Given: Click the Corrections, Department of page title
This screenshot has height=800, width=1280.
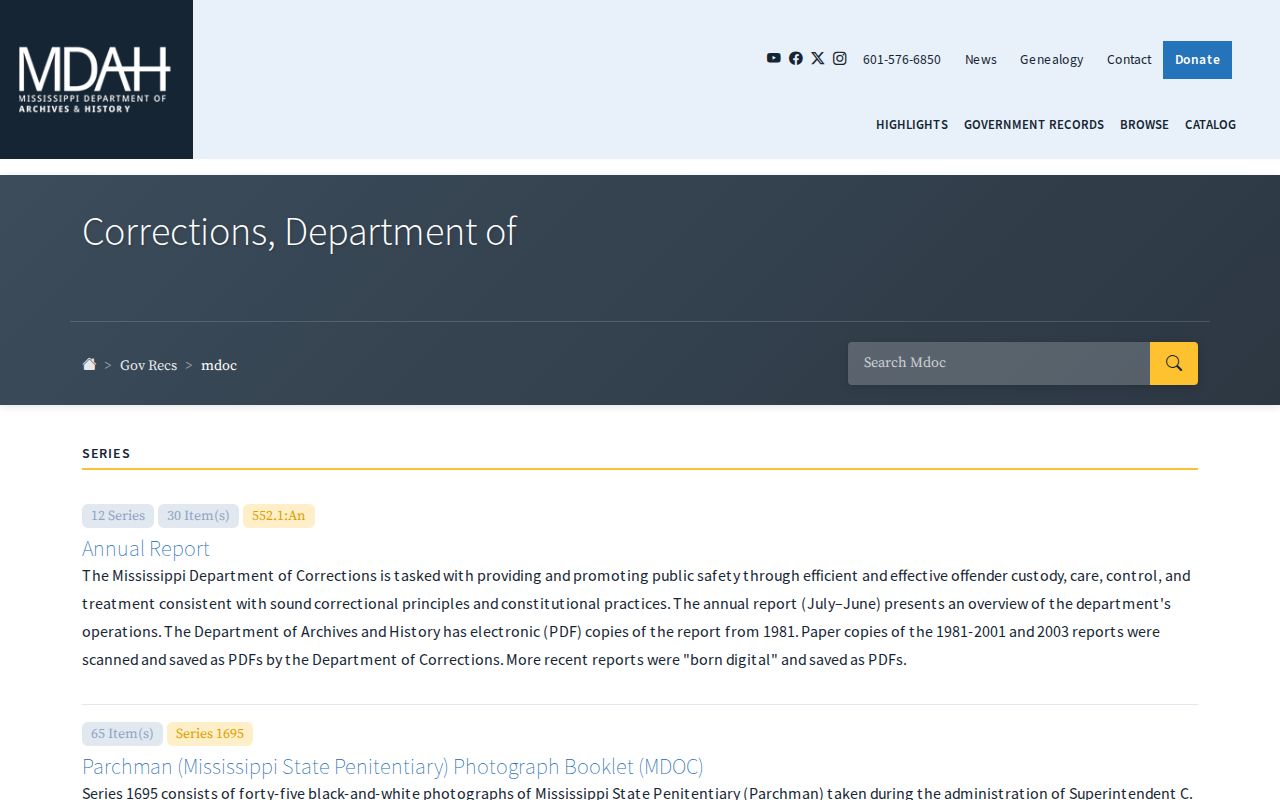Looking at the screenshot, I should 299,231.
